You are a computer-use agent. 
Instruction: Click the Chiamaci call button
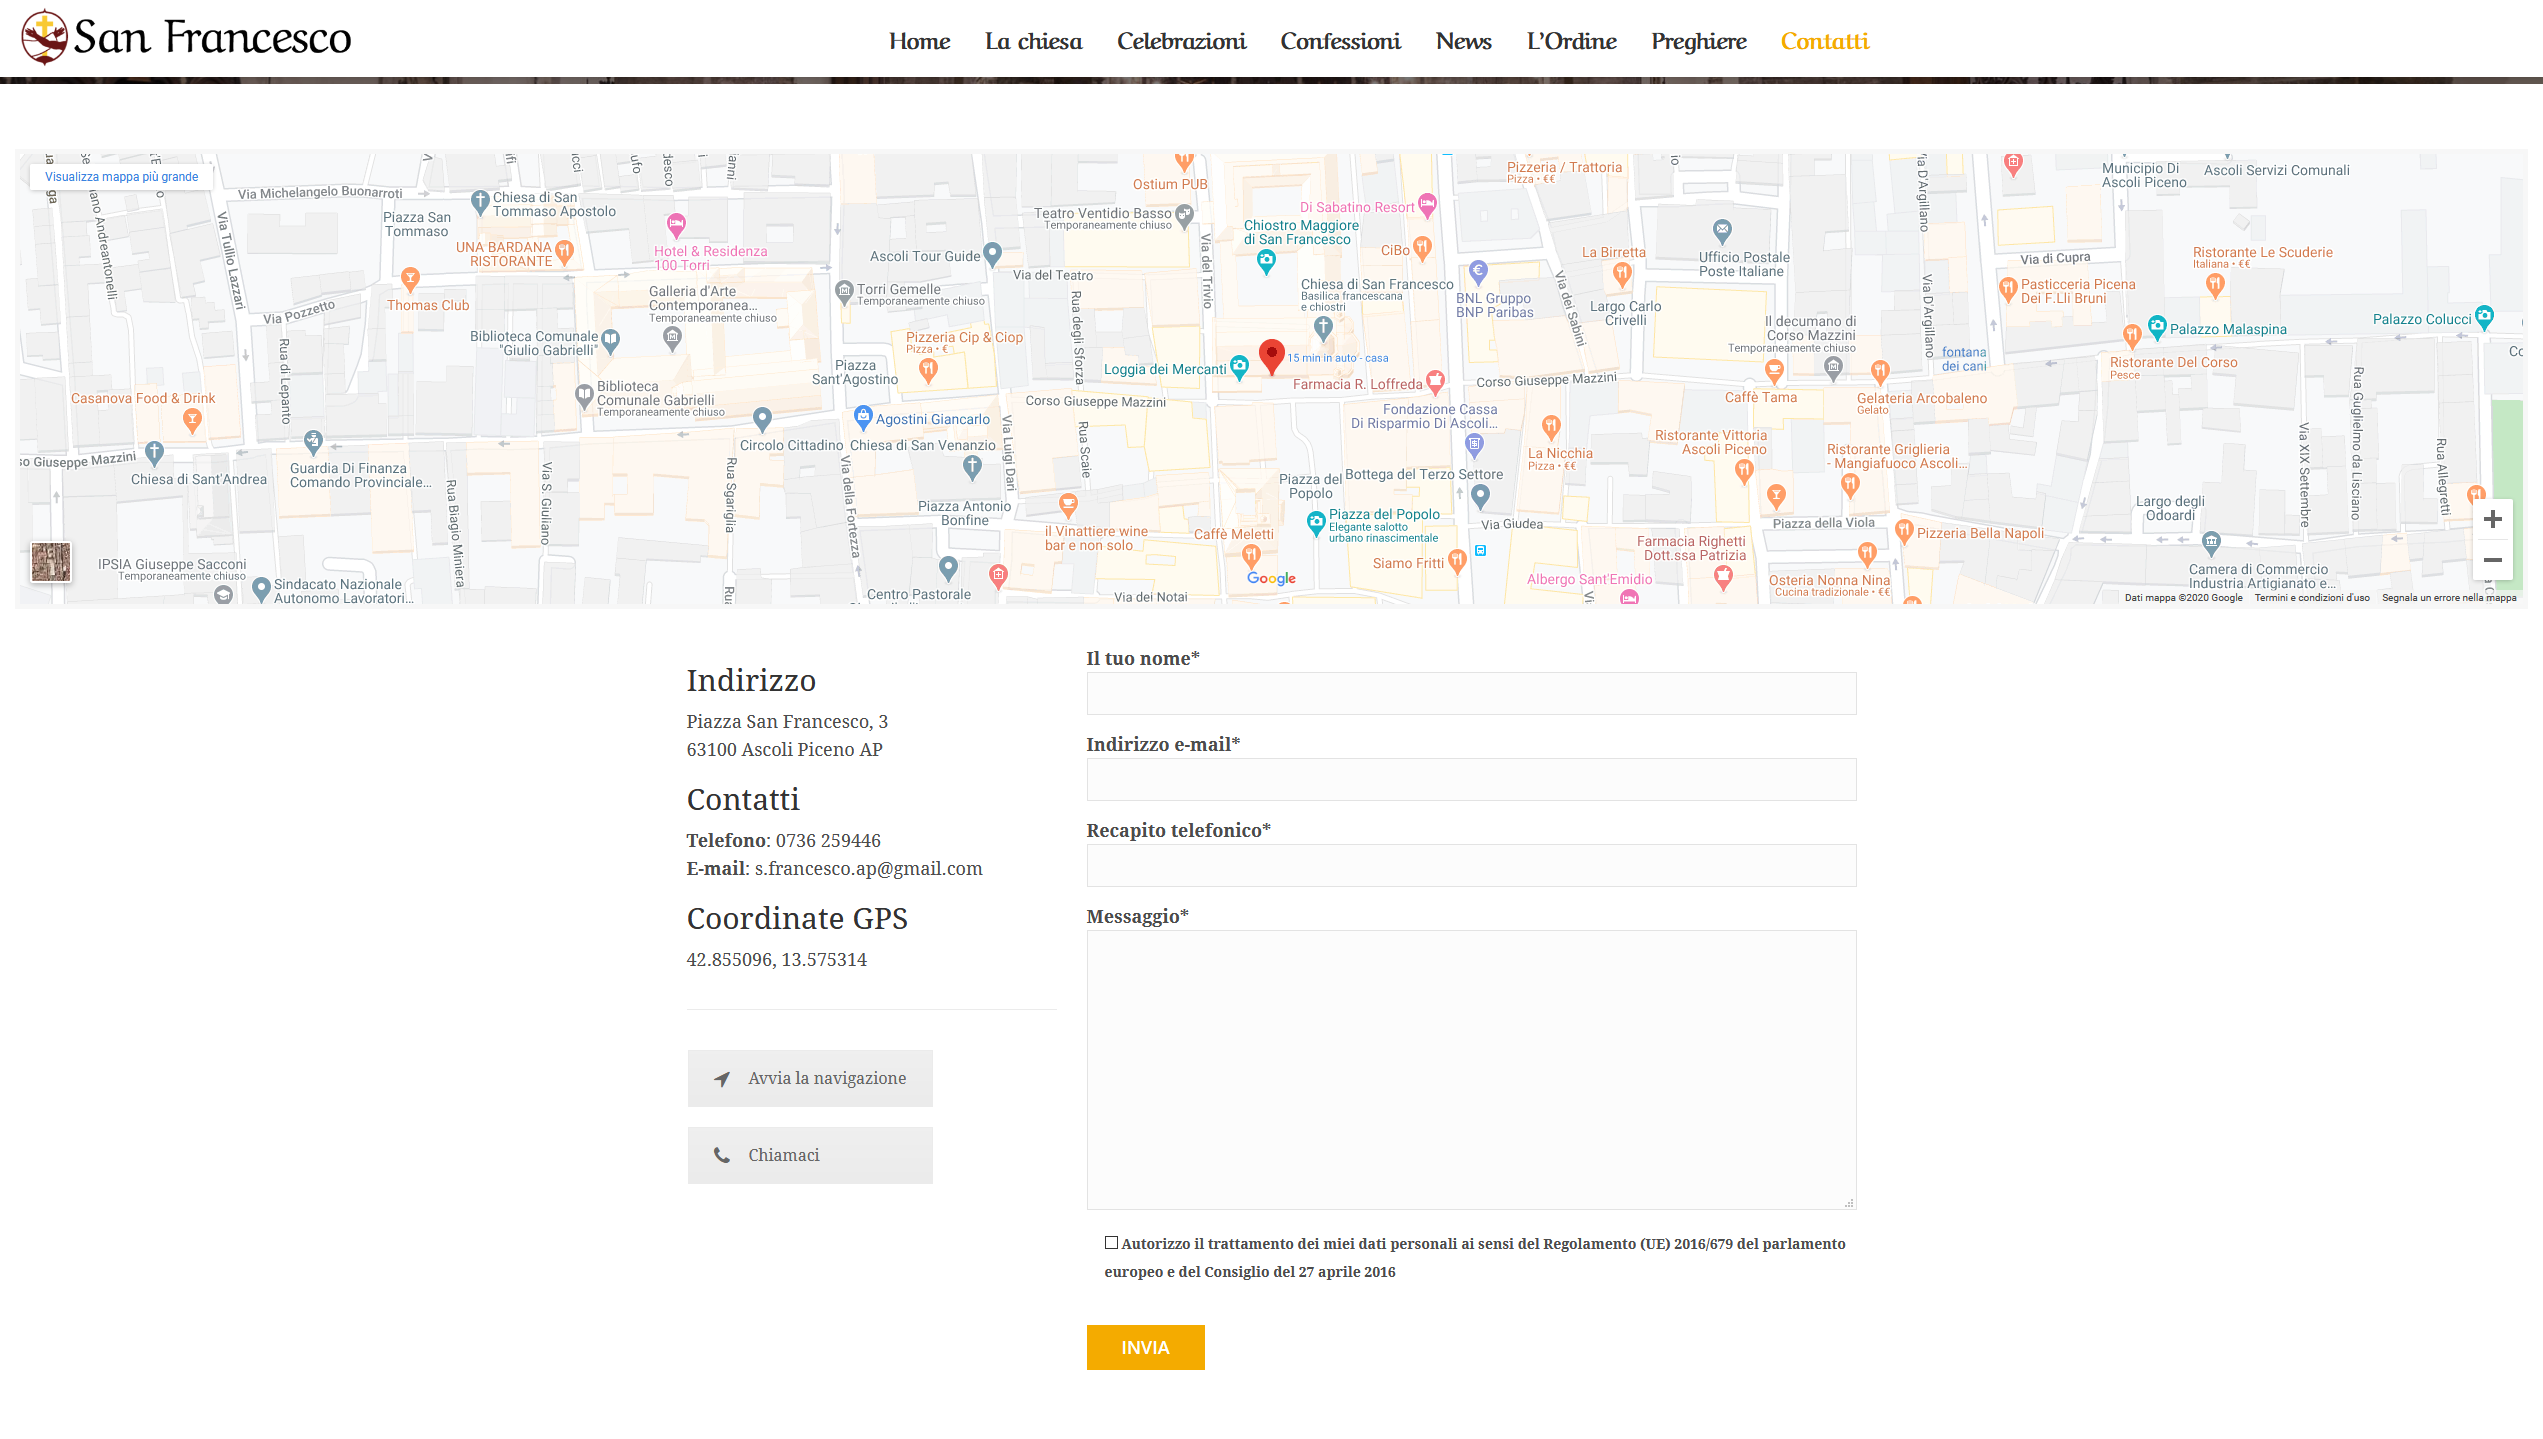click(x=810, y=1155)
